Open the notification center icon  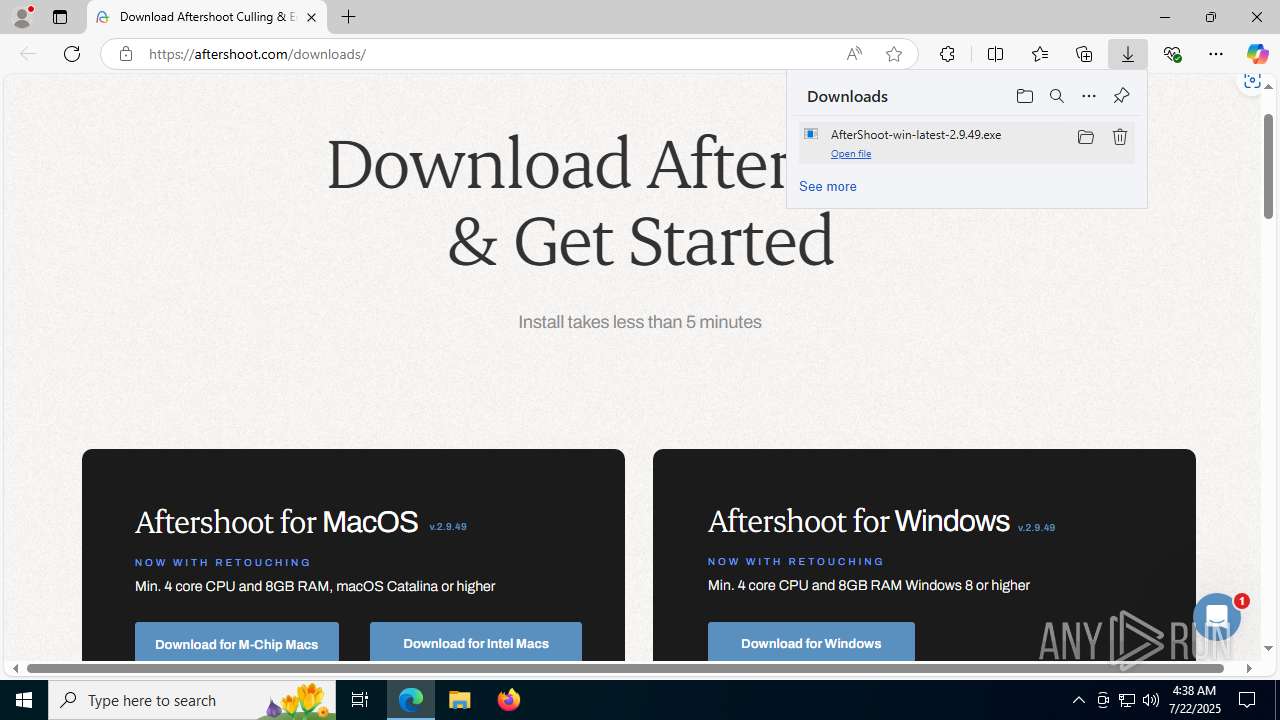tap(1247, 700)
